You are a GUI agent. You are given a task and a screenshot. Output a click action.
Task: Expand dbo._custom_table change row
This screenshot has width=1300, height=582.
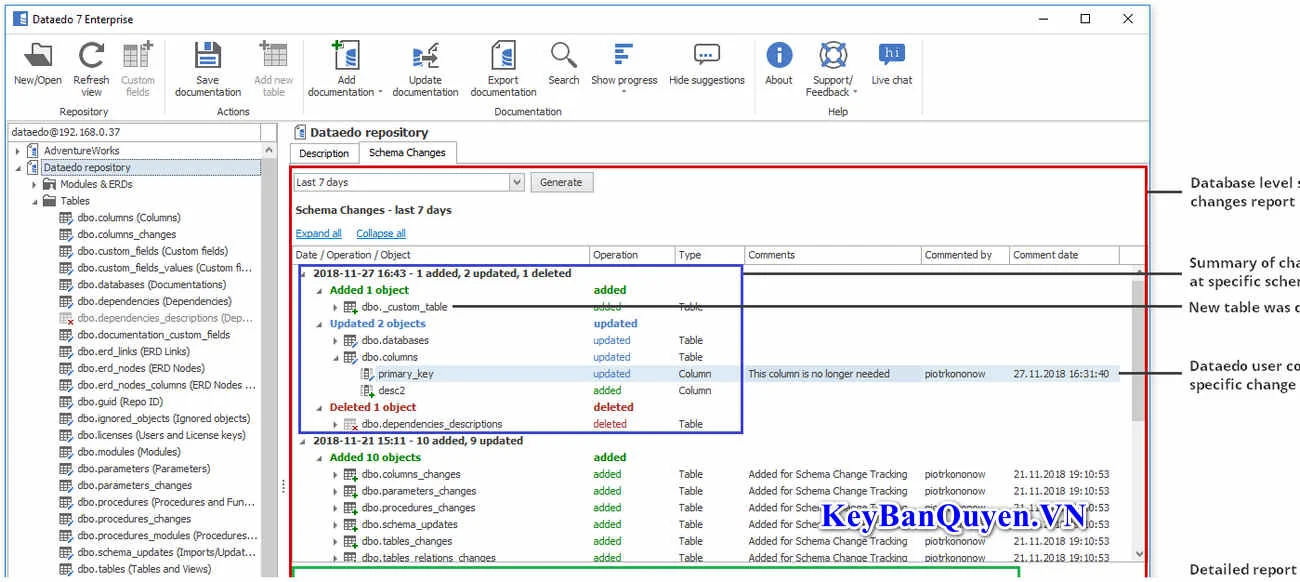tap(335, 307)
